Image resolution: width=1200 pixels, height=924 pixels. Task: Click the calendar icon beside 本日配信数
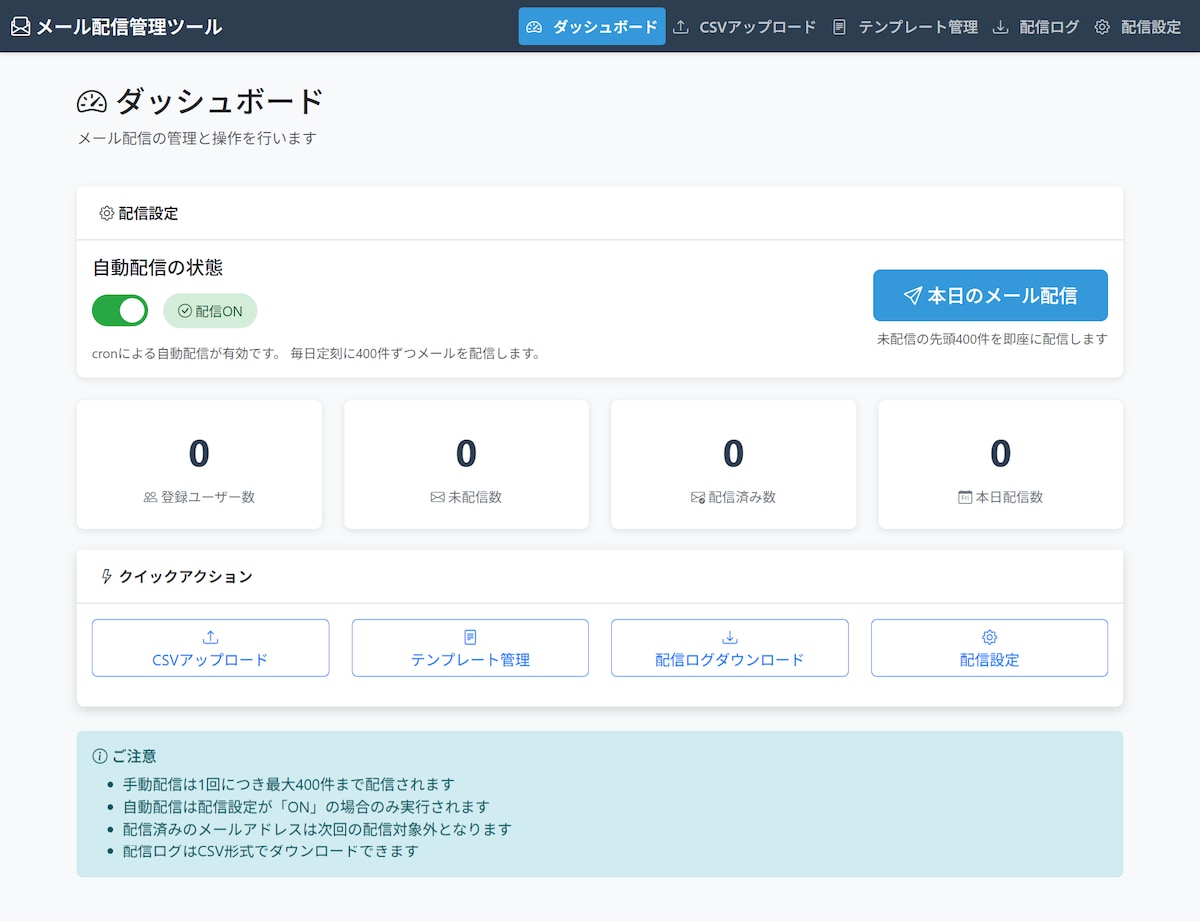[x=965, y=497]
